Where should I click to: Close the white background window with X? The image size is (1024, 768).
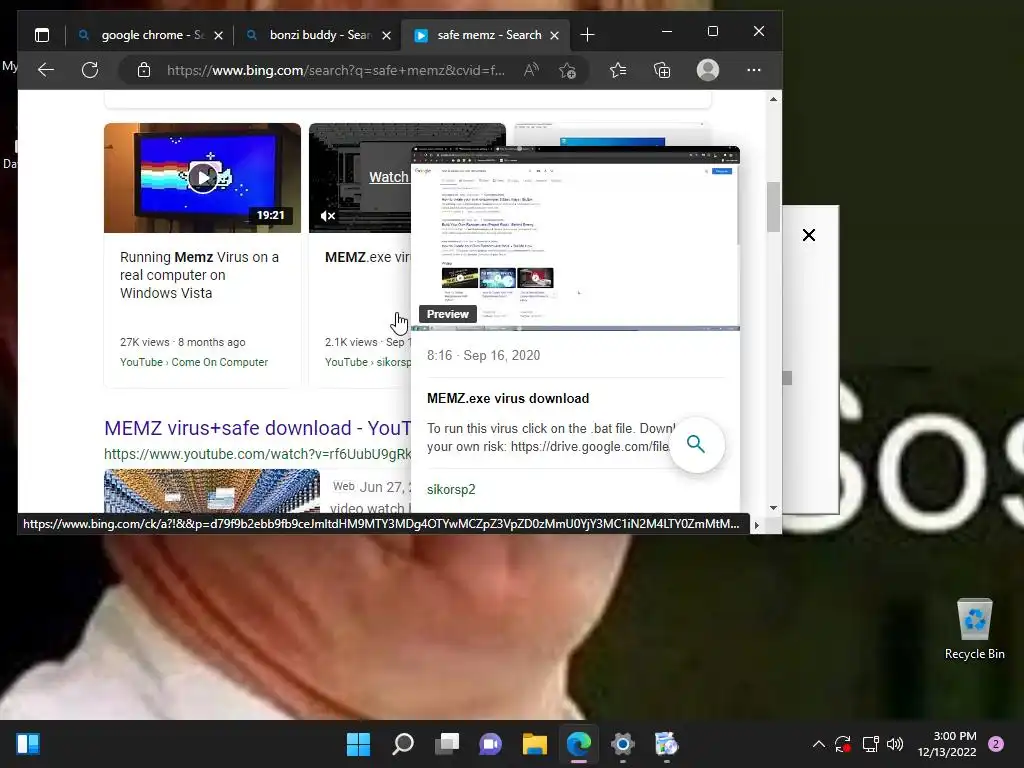click(808, 235)
